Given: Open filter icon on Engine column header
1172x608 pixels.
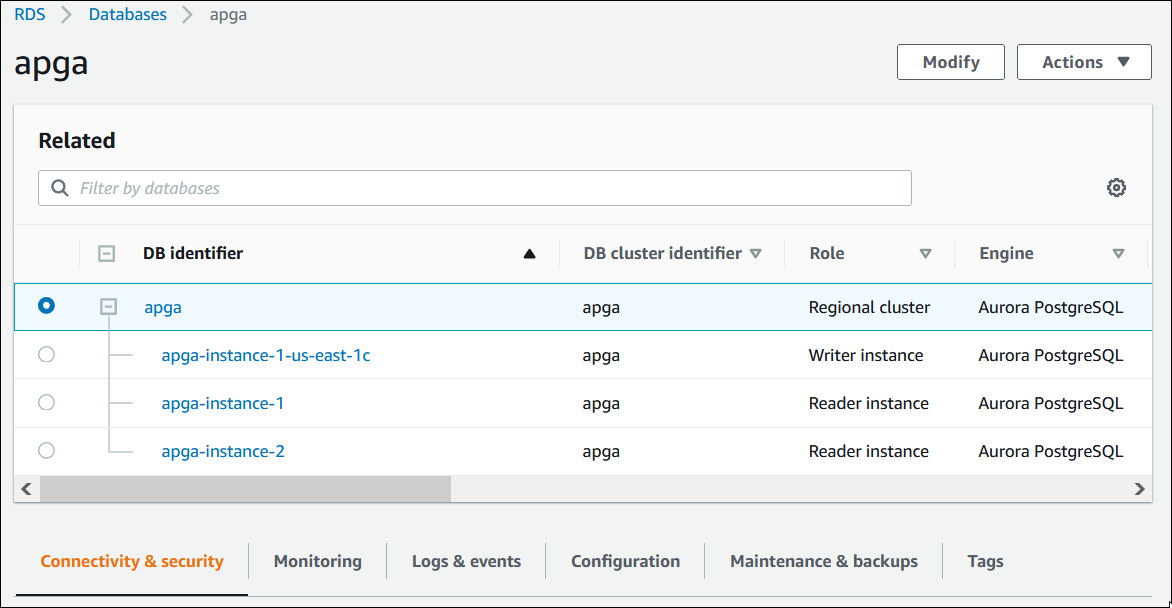Looking at the screenshot, I should 1118,253.
